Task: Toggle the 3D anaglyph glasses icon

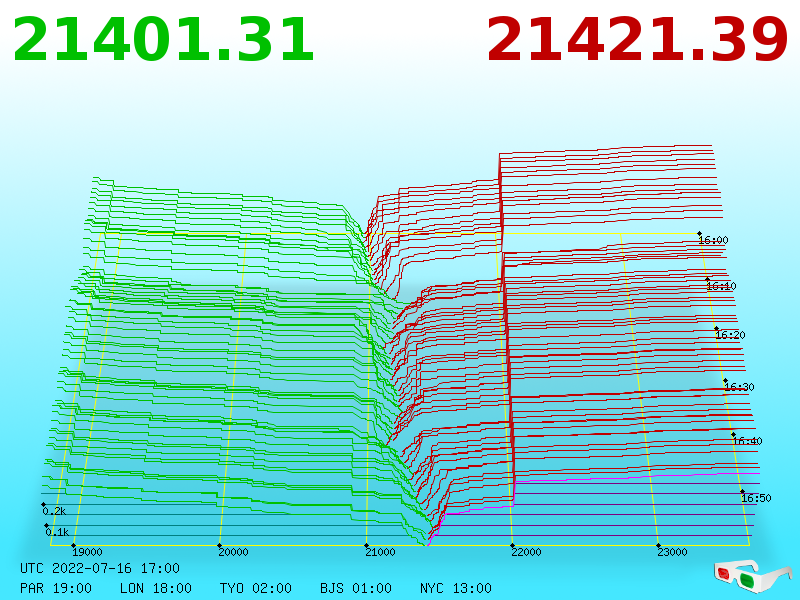Action: pyautogui.click(x=753, y=575)
